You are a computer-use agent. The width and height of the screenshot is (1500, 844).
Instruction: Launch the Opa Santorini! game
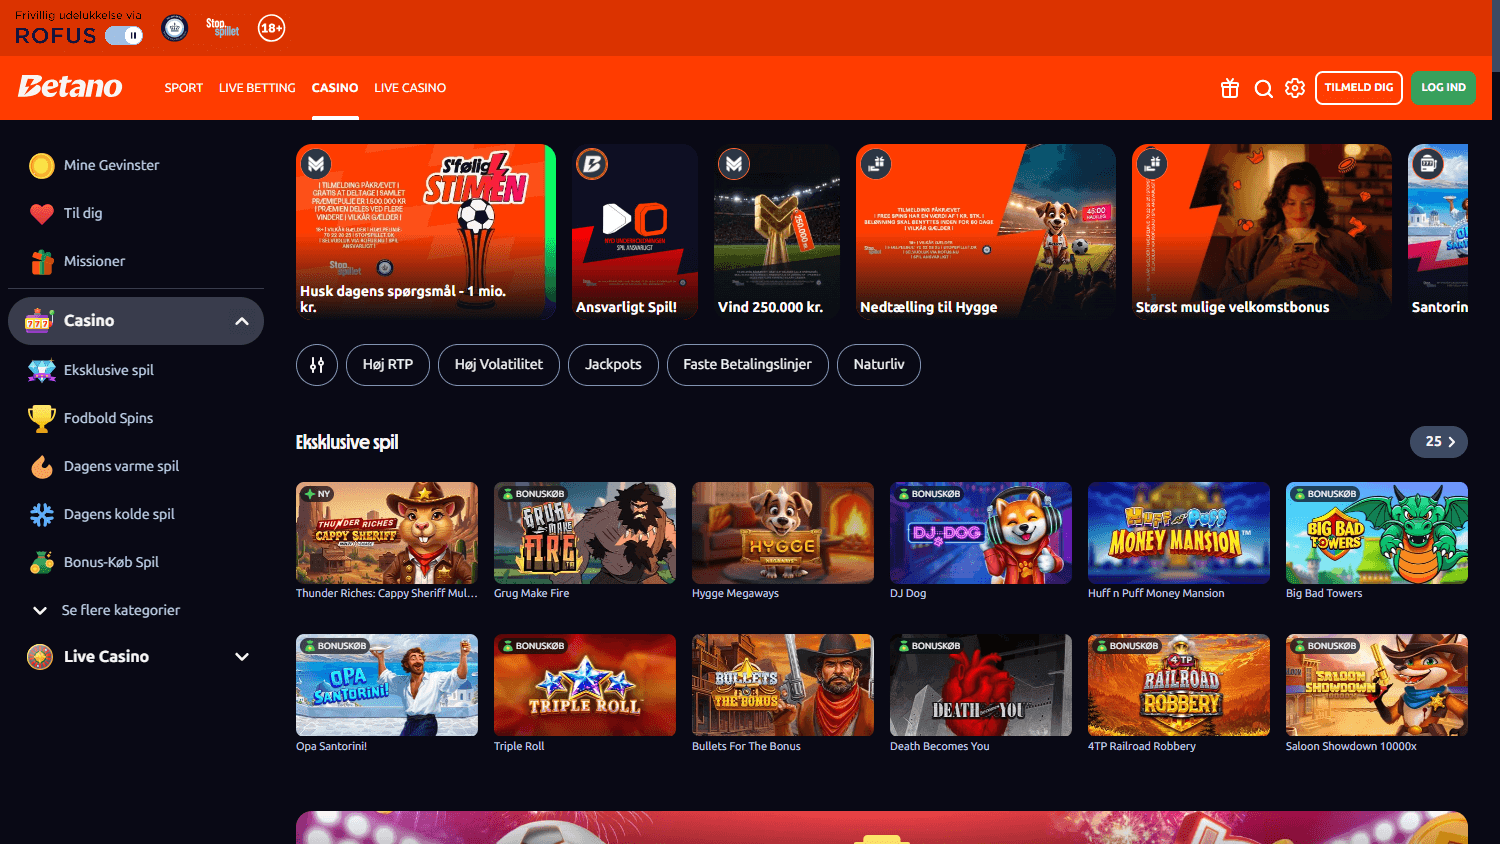click(x=387, y=685)
